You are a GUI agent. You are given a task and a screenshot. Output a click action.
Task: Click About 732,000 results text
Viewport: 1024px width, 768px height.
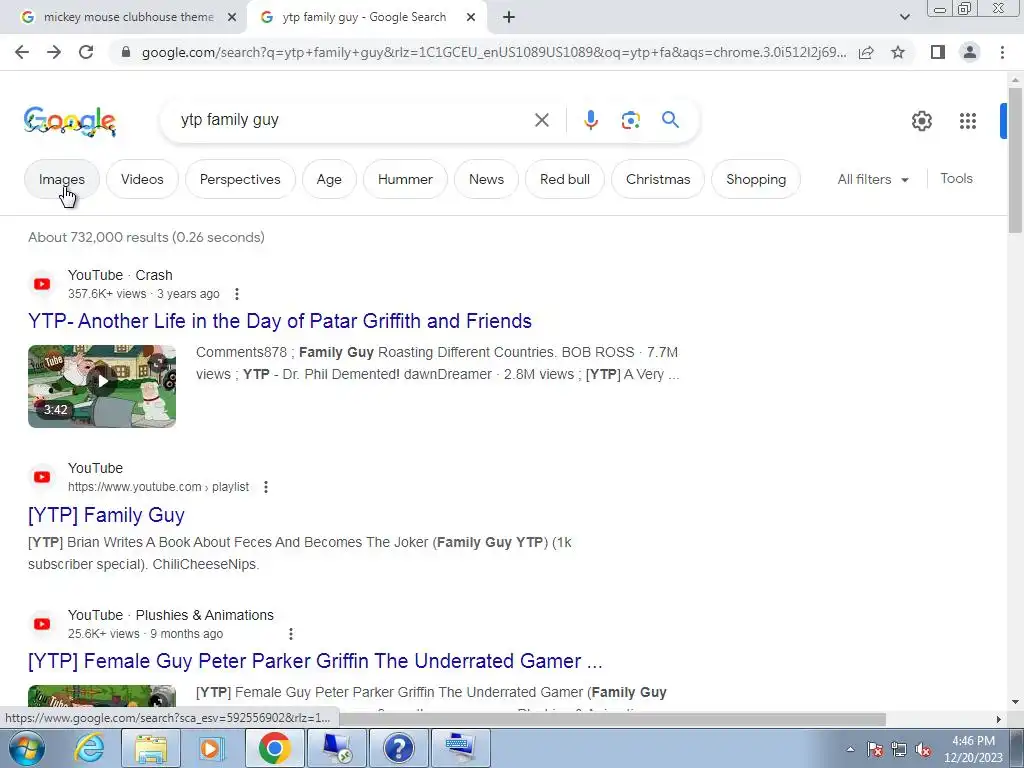[146, 237]
